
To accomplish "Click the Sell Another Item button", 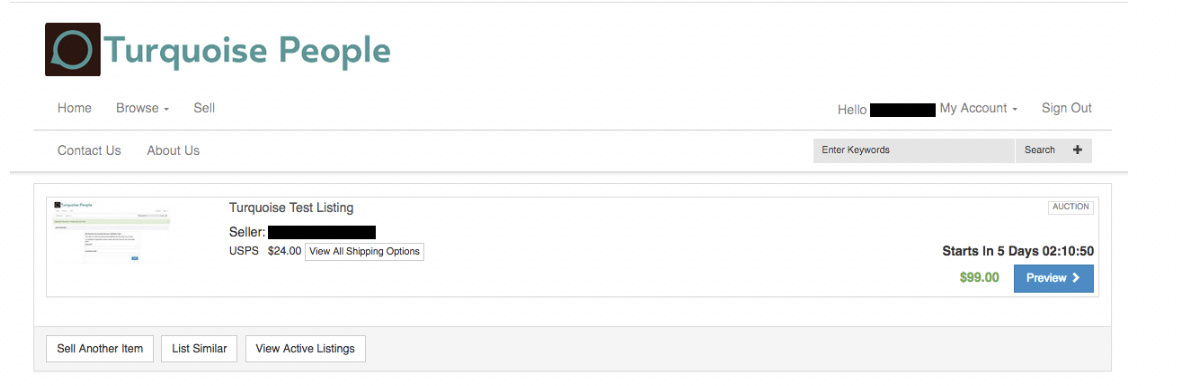I will click(100, 349).
